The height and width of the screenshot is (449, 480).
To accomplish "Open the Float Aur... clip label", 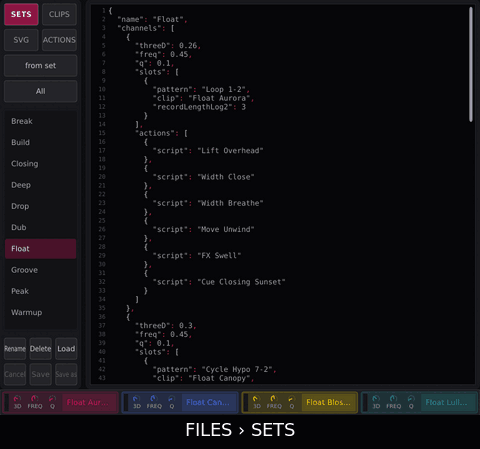I will [88, 403].
